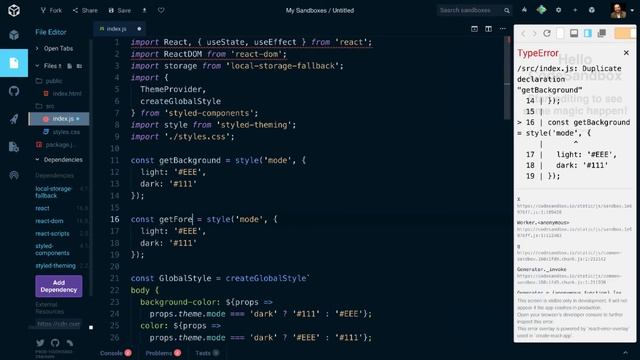Click the external resource URL field
The image size is (640, 360).
[58, 324]
